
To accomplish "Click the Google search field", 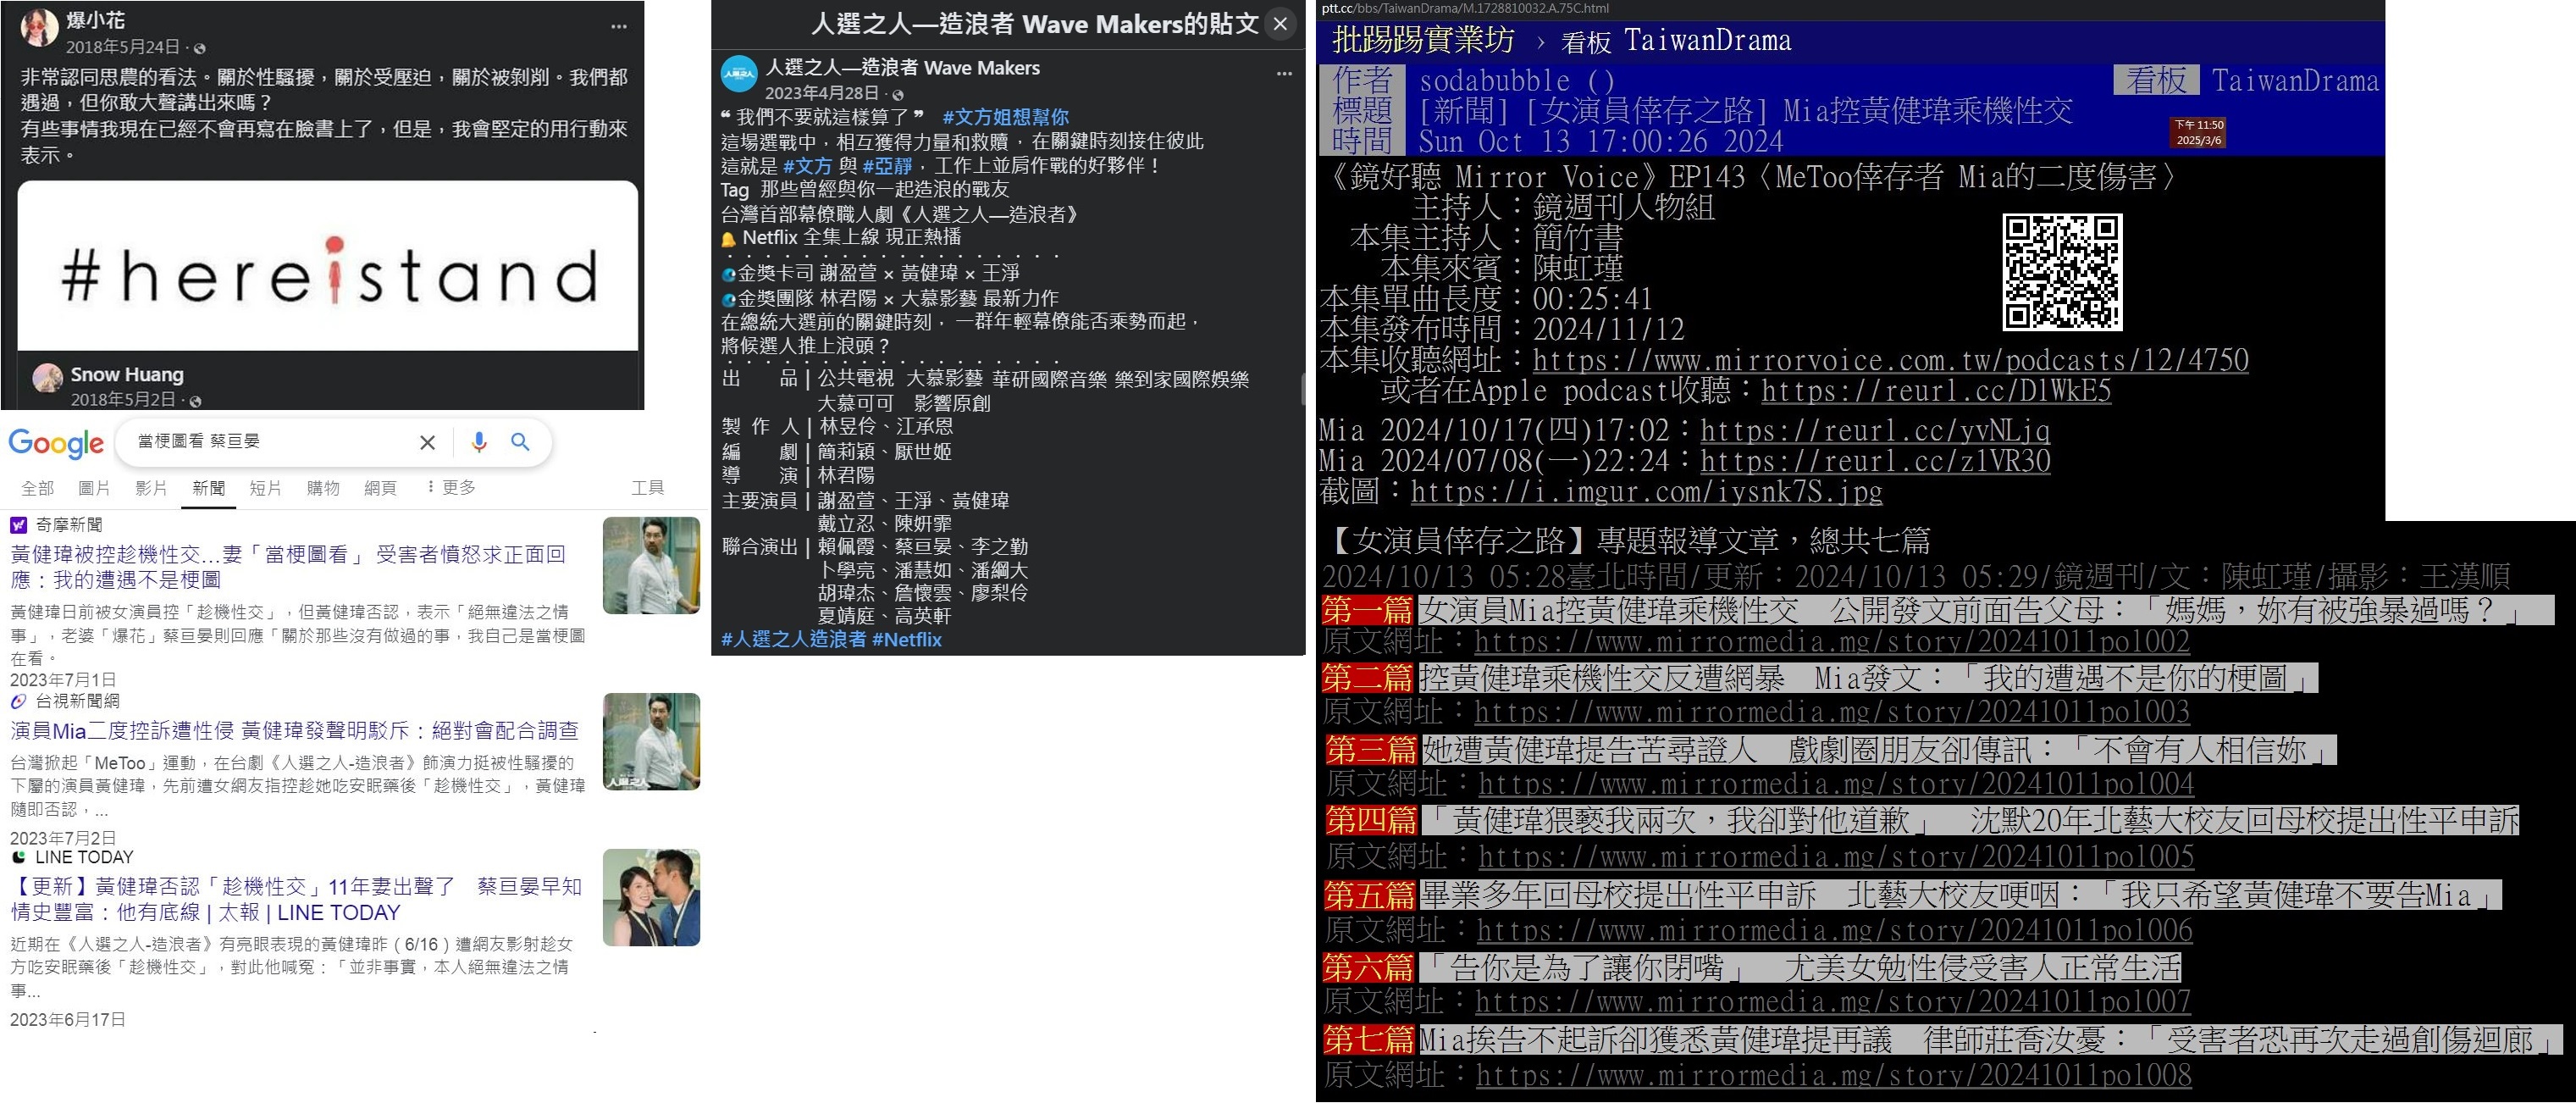I will [270, 442].
